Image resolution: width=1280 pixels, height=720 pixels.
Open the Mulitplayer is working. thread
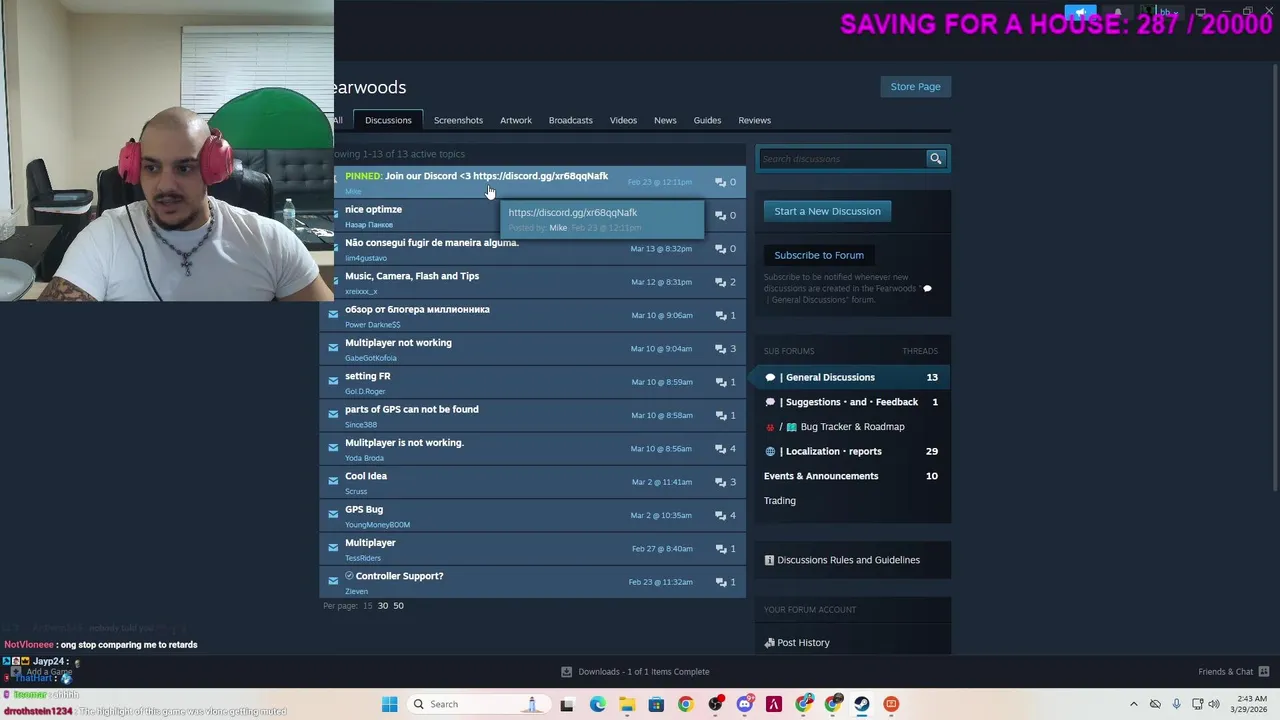404,443
